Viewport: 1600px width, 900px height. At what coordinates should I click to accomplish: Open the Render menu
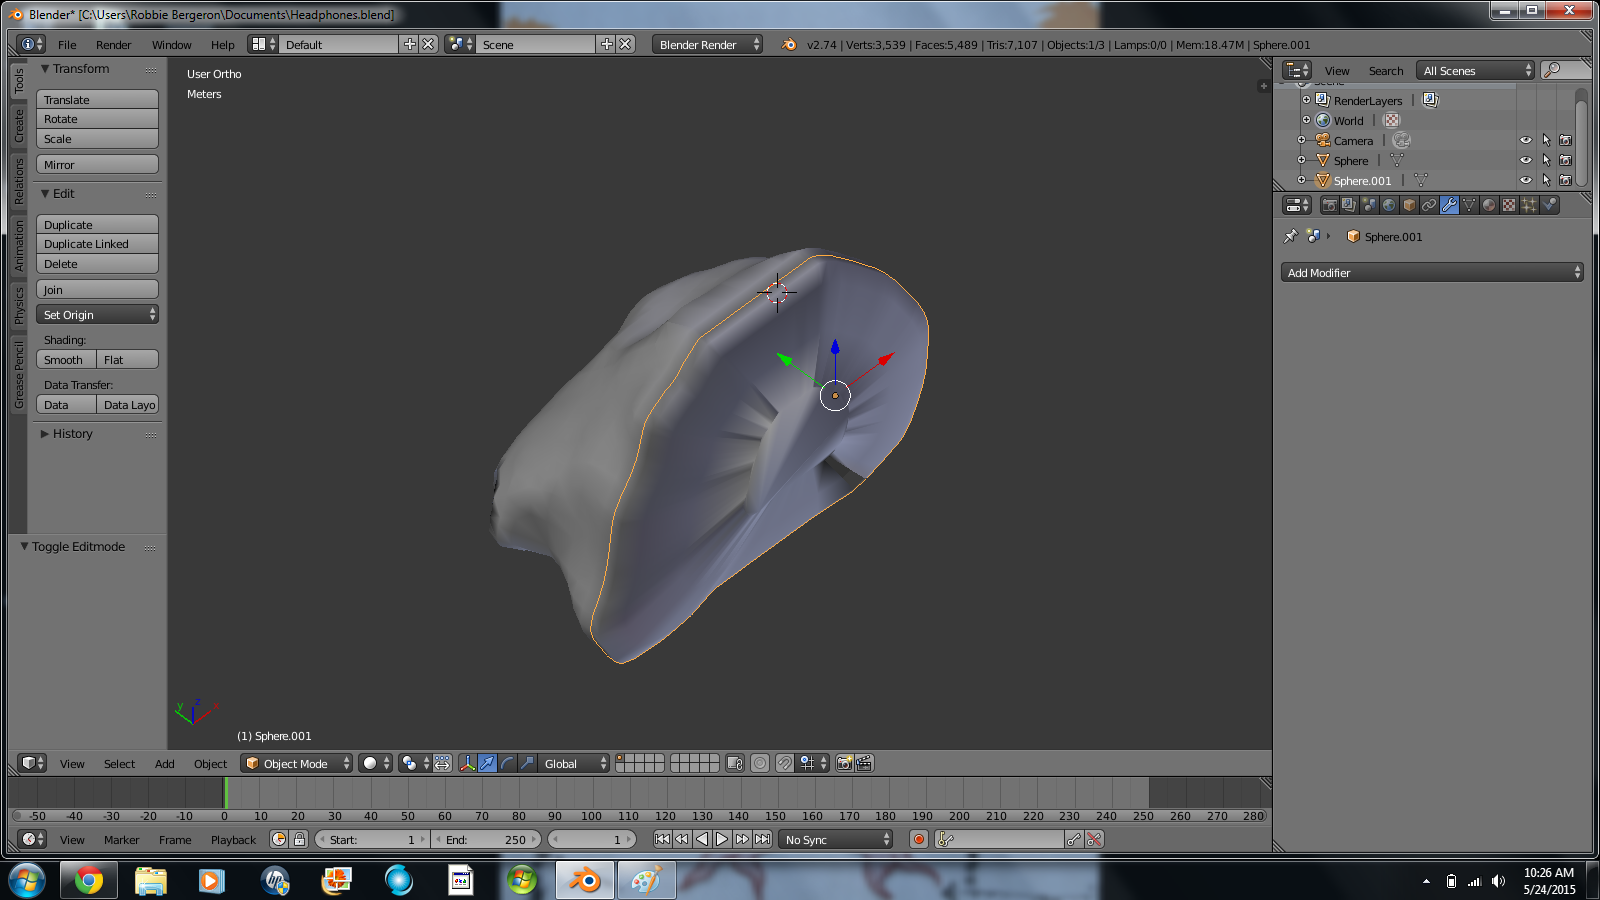113,45
